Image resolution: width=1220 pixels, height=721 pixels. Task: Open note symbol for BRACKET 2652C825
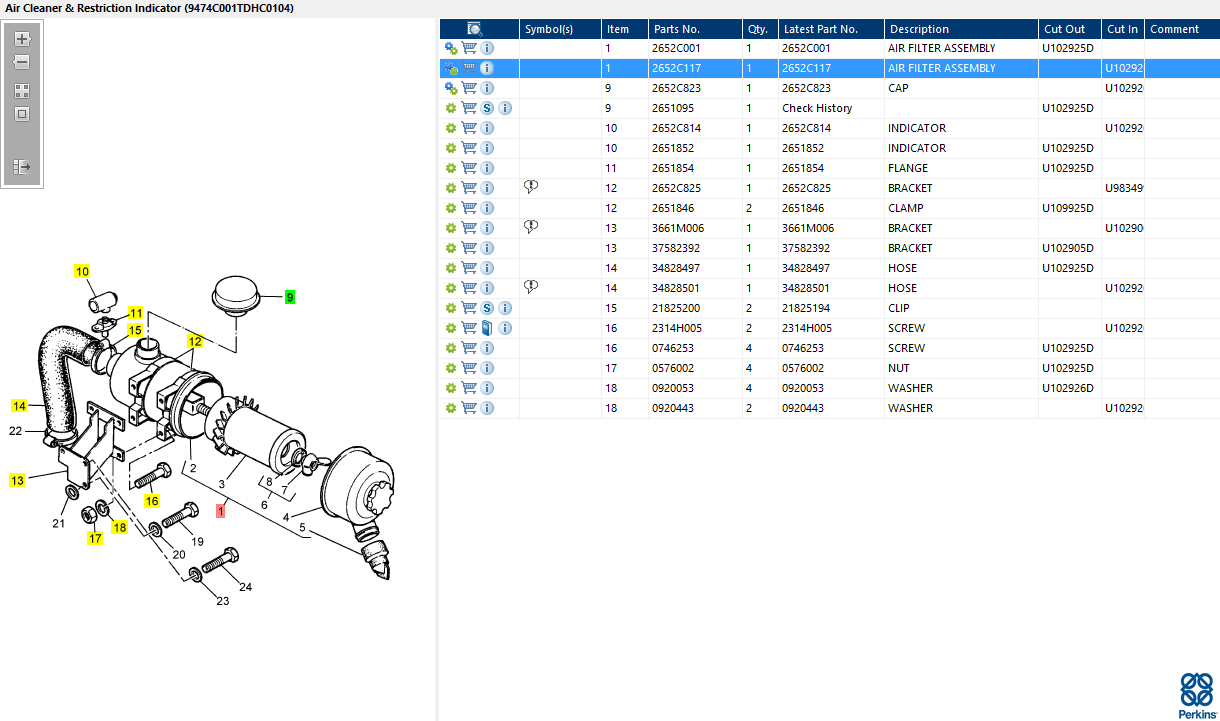coord(531,187)
